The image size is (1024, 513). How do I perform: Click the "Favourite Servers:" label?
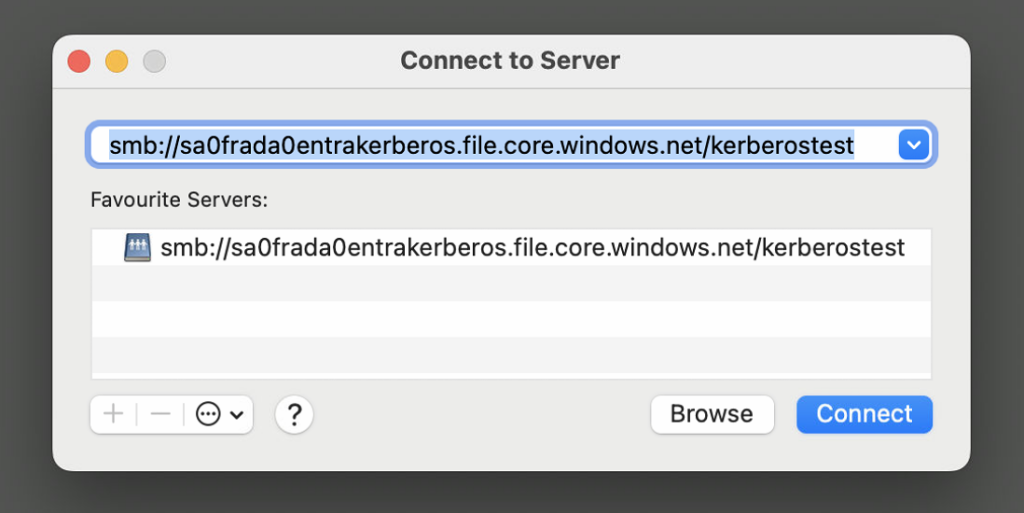point(179,199)
